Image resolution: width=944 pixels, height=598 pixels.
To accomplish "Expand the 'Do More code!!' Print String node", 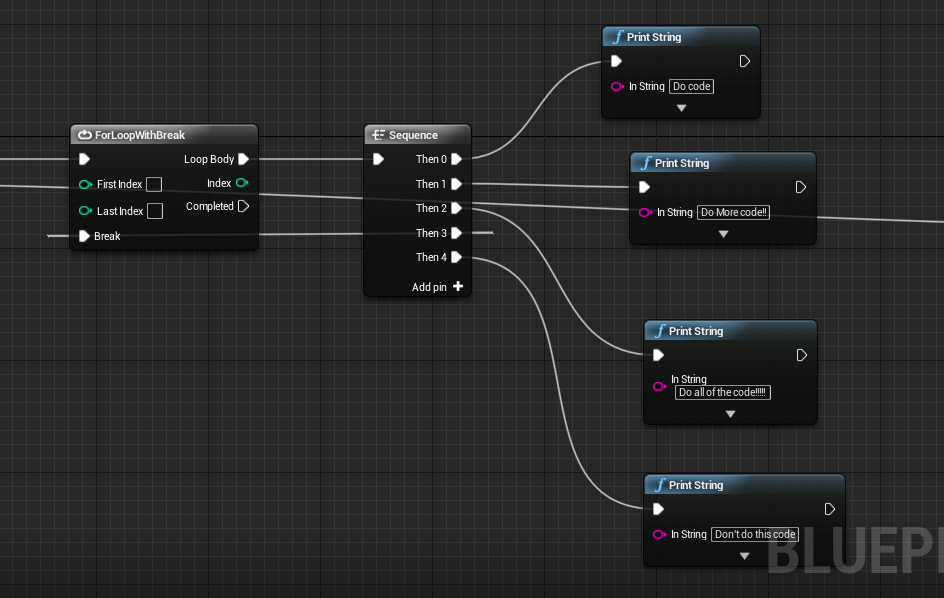I will click(724, 234).
